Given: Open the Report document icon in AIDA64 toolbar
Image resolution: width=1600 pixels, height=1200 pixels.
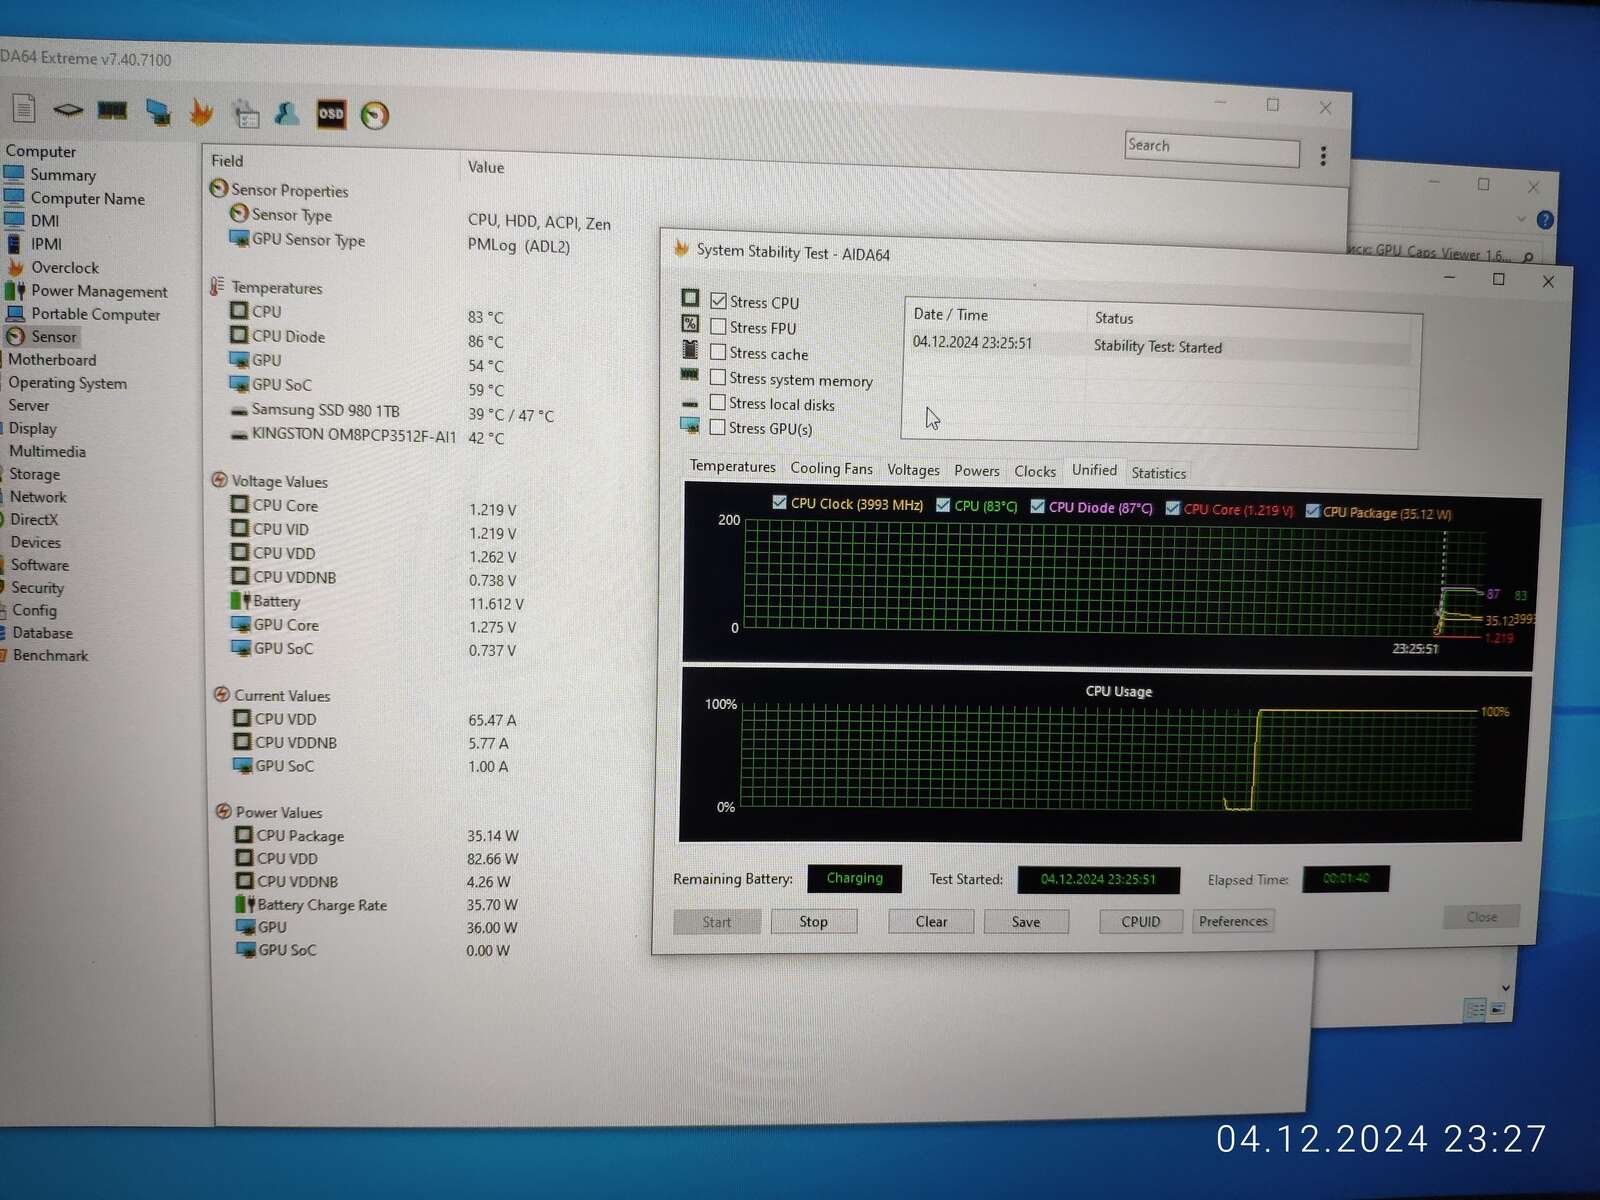Looking at the screenshot, I should point(24,108).
